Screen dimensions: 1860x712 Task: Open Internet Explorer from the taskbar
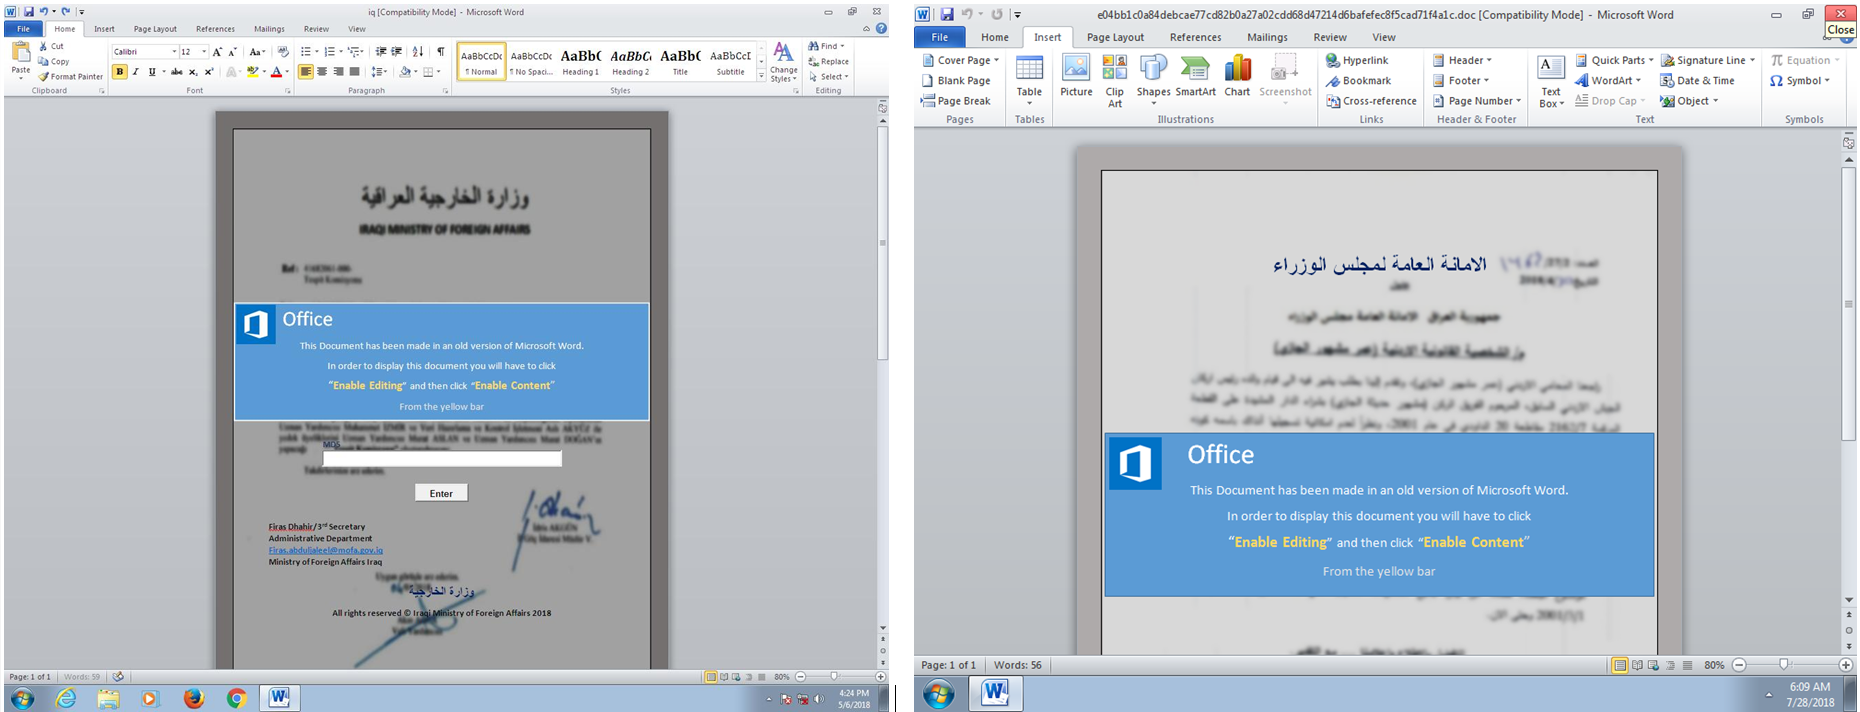pyautogui.click(x=66, y=698)
